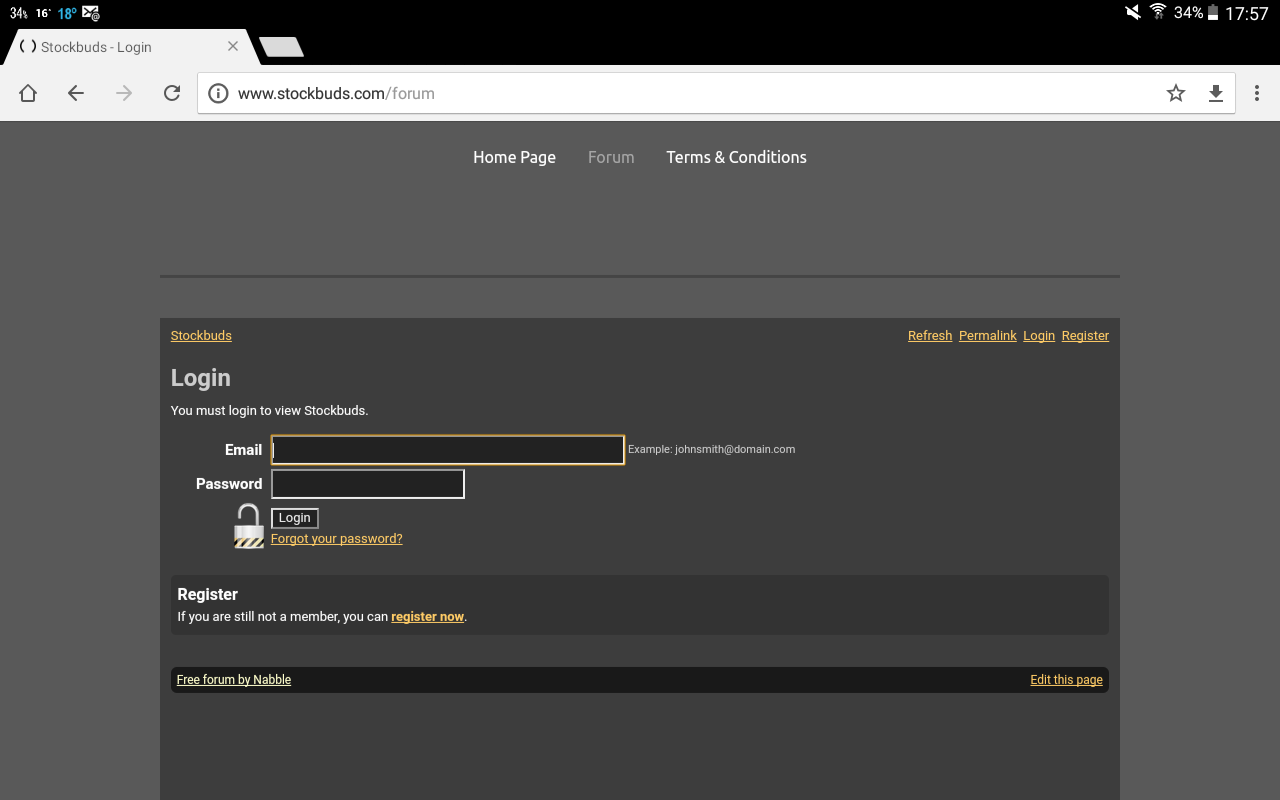This screenshot has width=1280, height=800.
Task: Follow the register now link
Action: coord(427,617)
